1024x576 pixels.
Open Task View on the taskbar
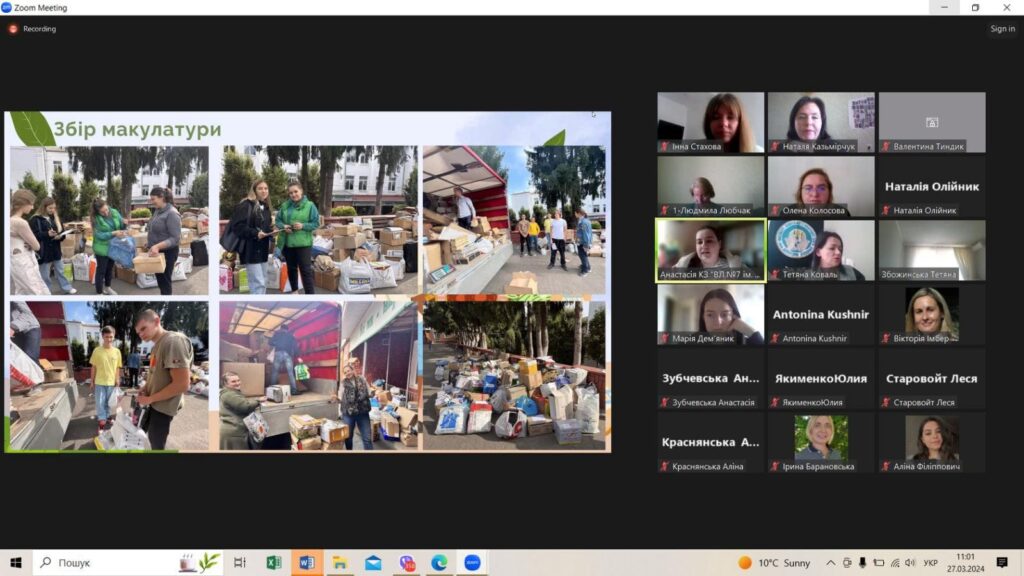click(240, 563)
